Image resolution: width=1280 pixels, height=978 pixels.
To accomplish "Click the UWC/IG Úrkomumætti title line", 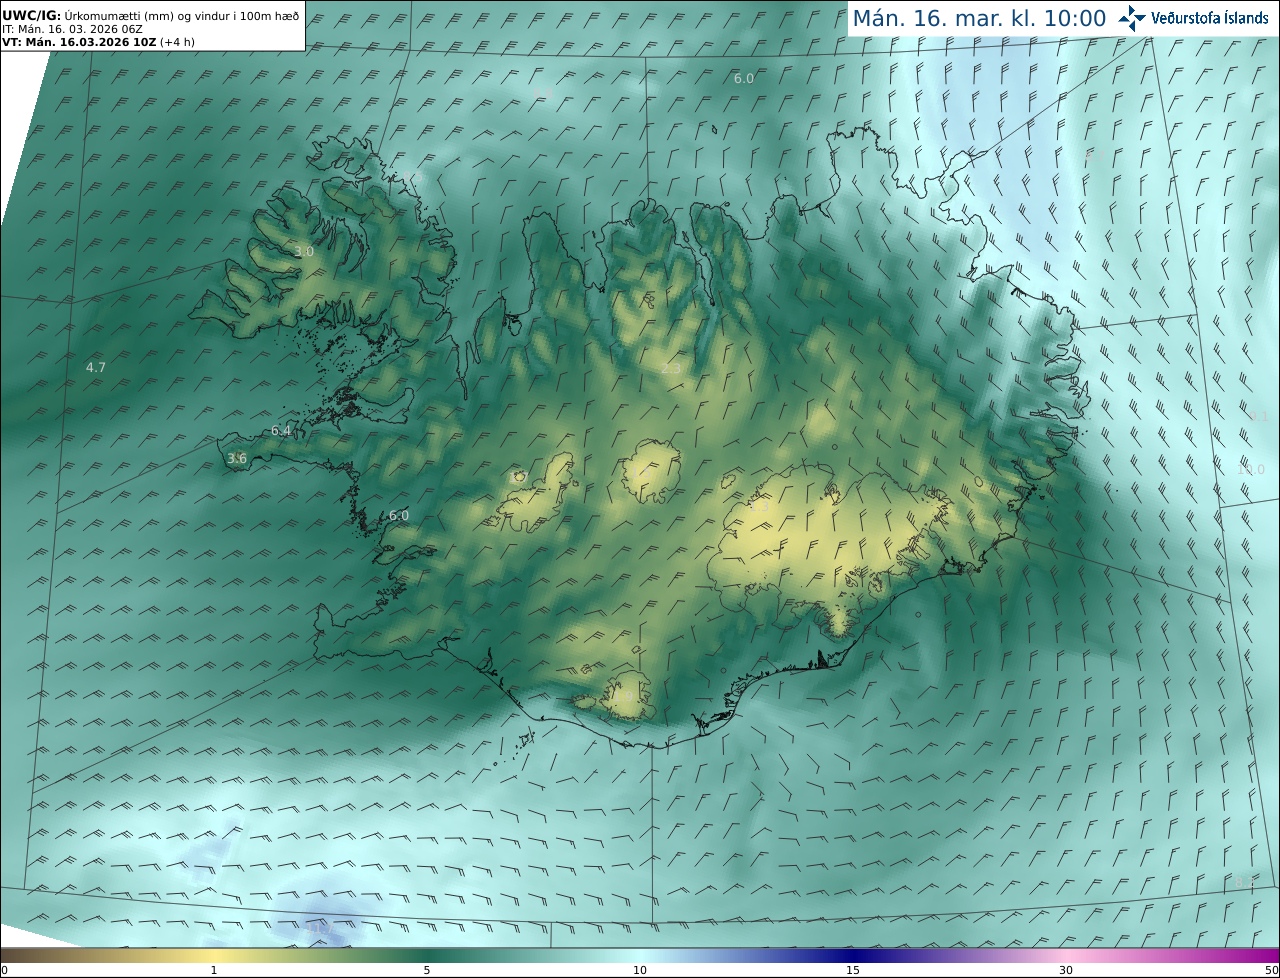I will pos(150,16).
